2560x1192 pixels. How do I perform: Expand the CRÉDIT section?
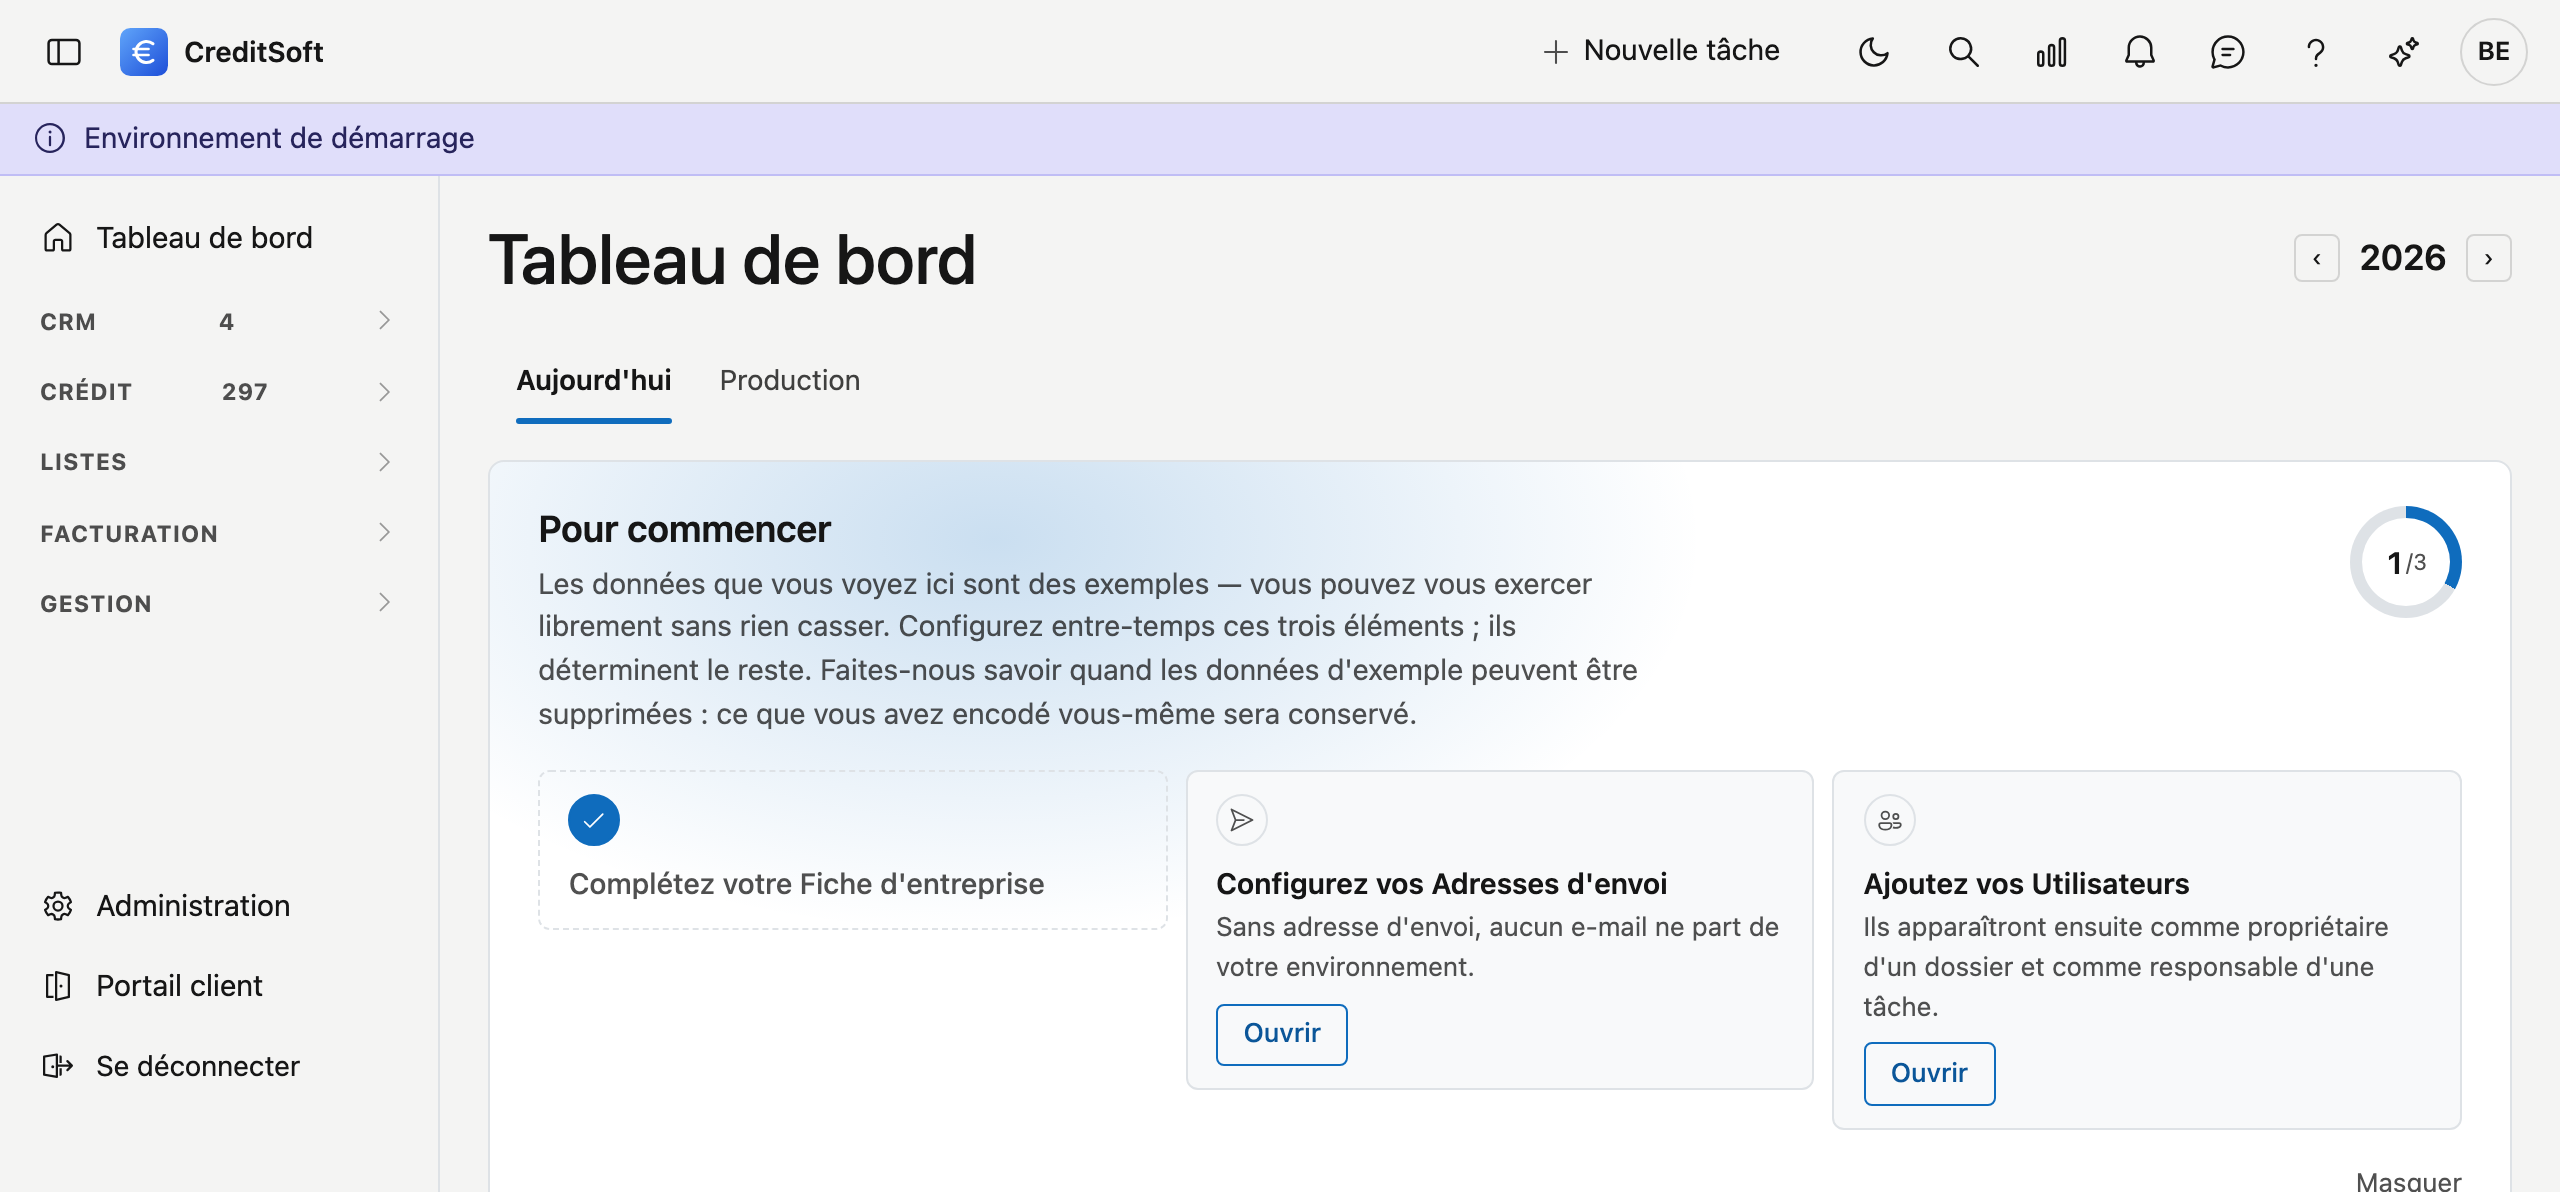pos(215,391)
